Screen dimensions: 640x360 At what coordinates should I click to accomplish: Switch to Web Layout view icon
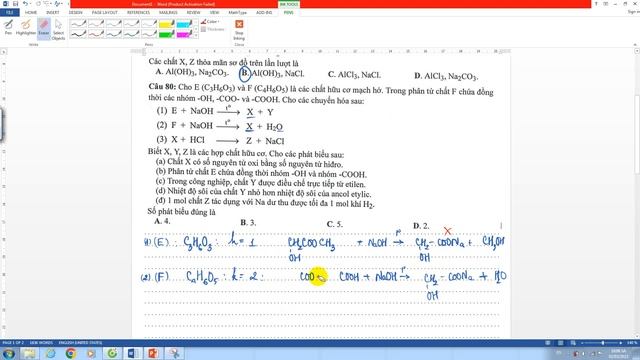573,343
